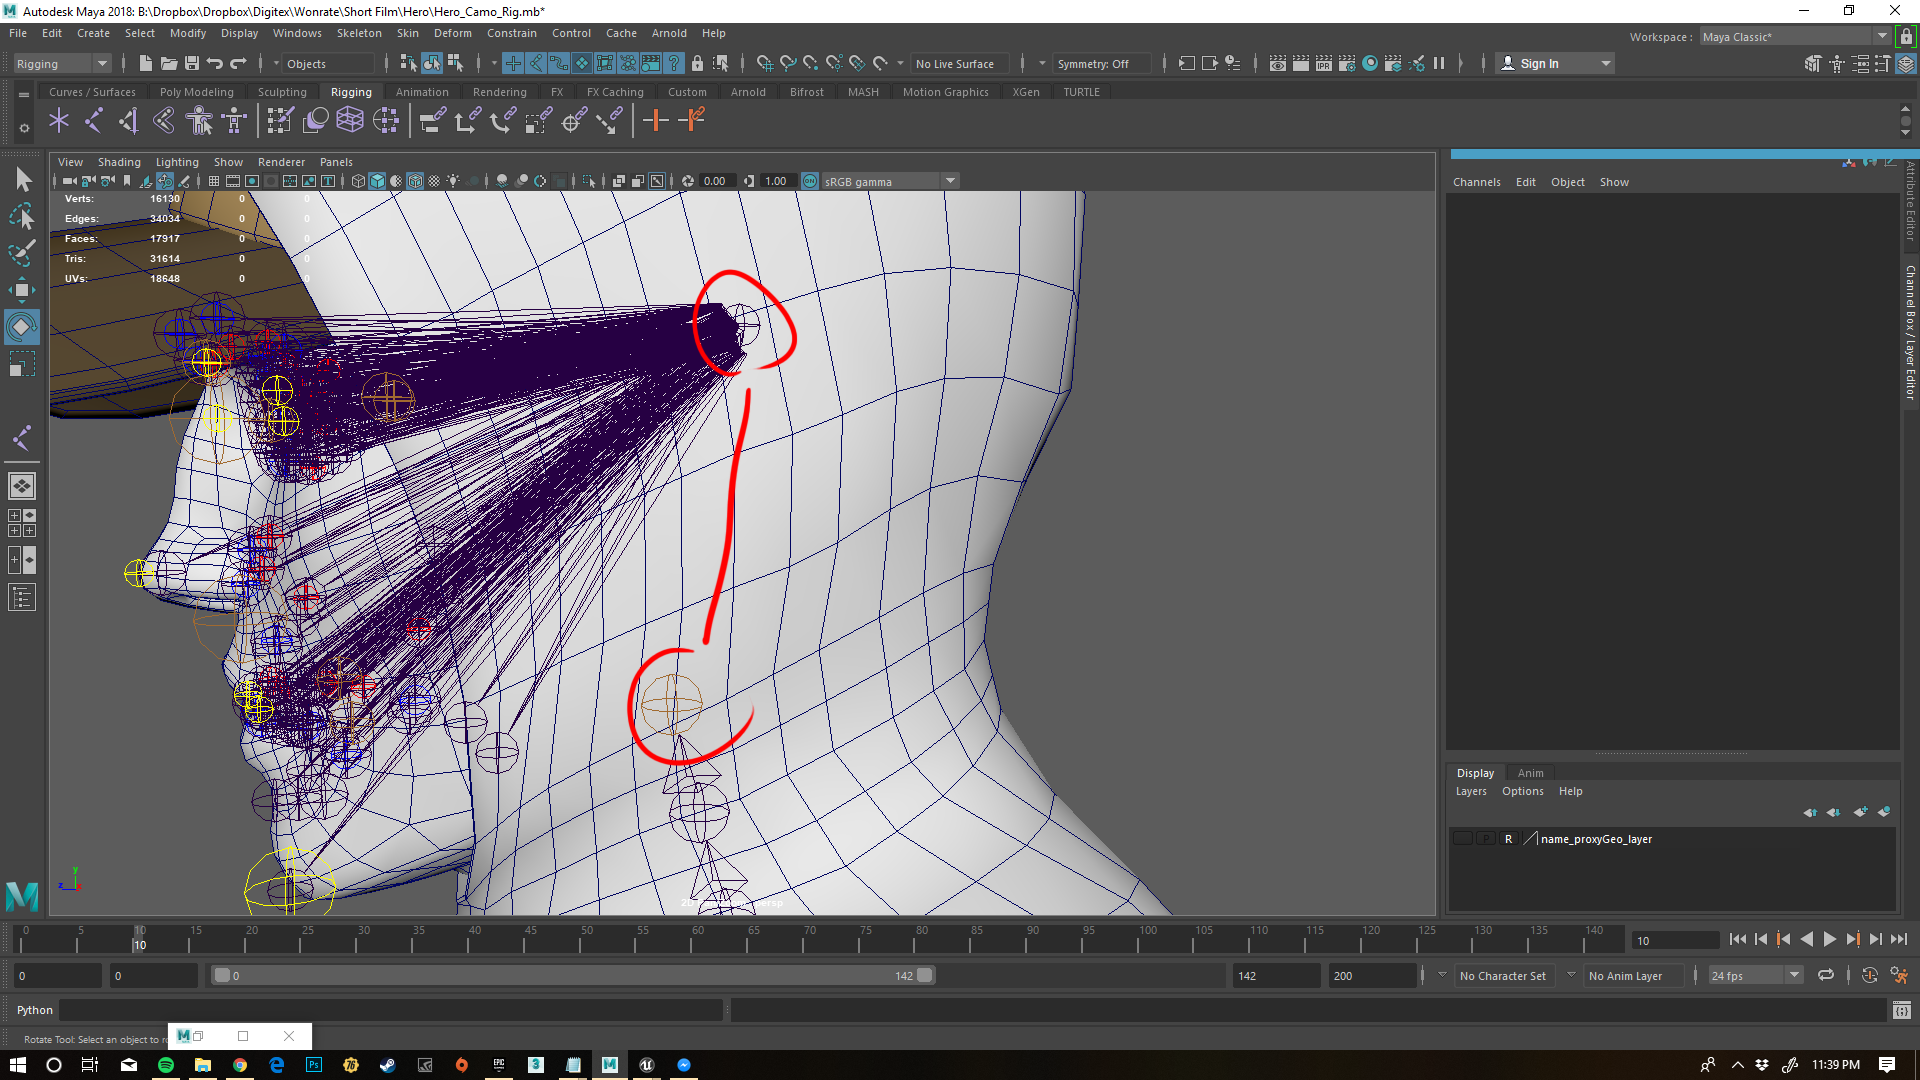Click the Maya icon on the Windows taskbar
This screenshot has width=1920, height=1080.
pos(609,1065)
